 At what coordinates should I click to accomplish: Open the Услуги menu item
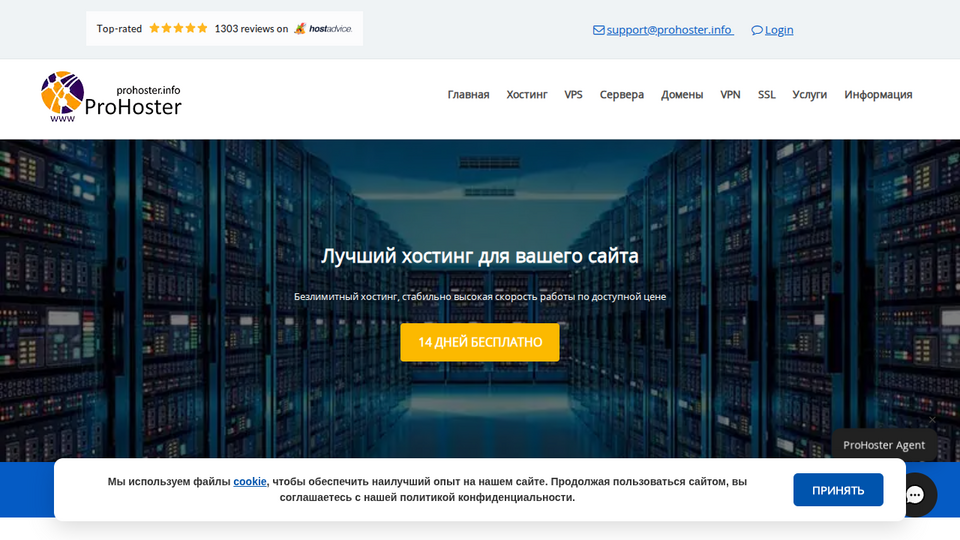[809, 94]
